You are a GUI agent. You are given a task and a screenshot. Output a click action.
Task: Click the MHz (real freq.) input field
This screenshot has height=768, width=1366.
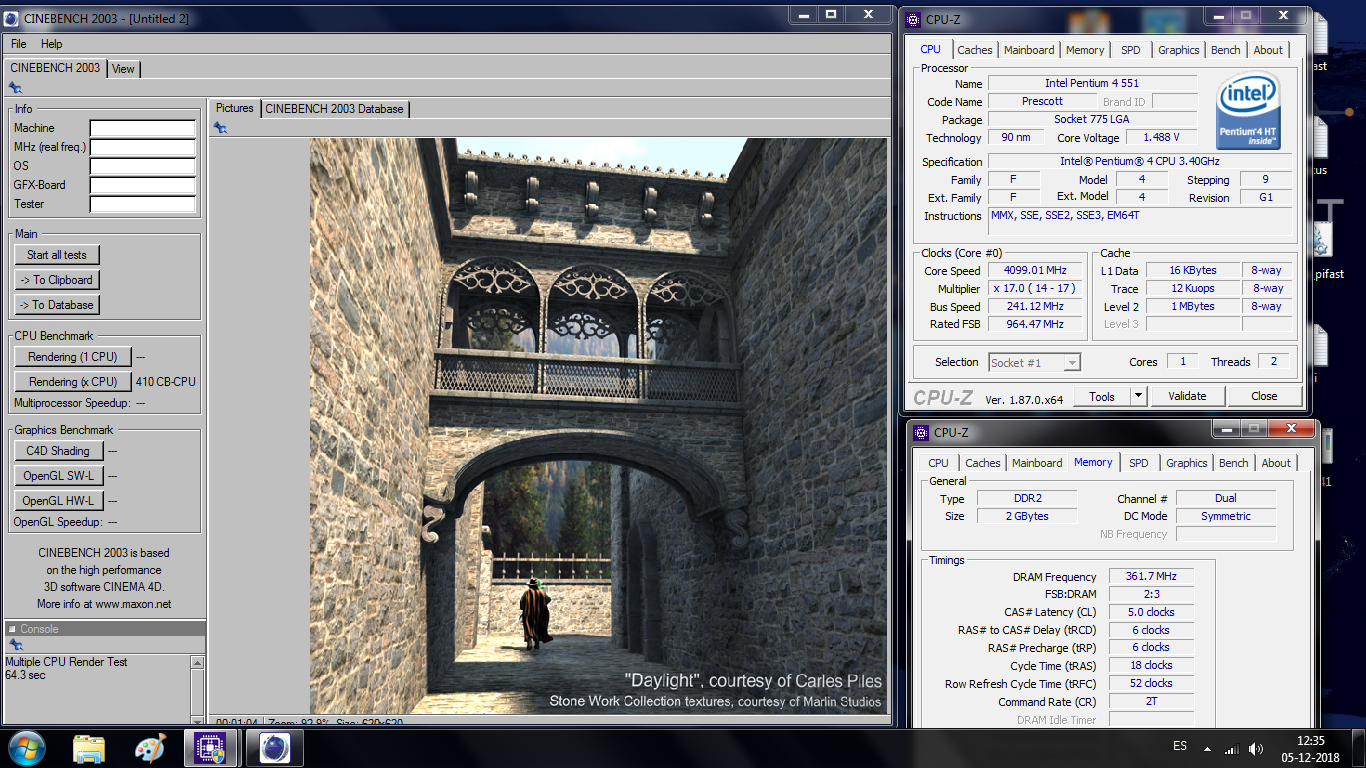[143, 147]
